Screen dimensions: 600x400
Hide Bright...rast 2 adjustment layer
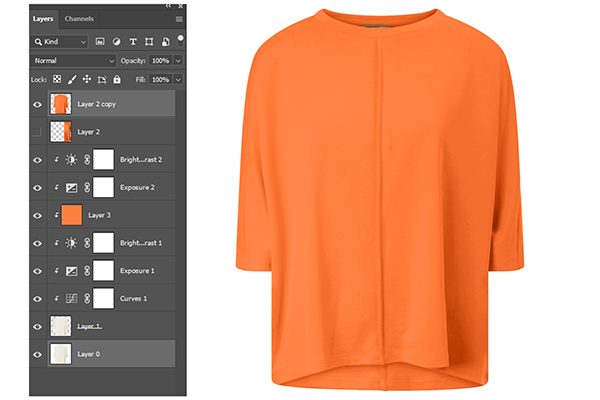[x=38, y=160]
